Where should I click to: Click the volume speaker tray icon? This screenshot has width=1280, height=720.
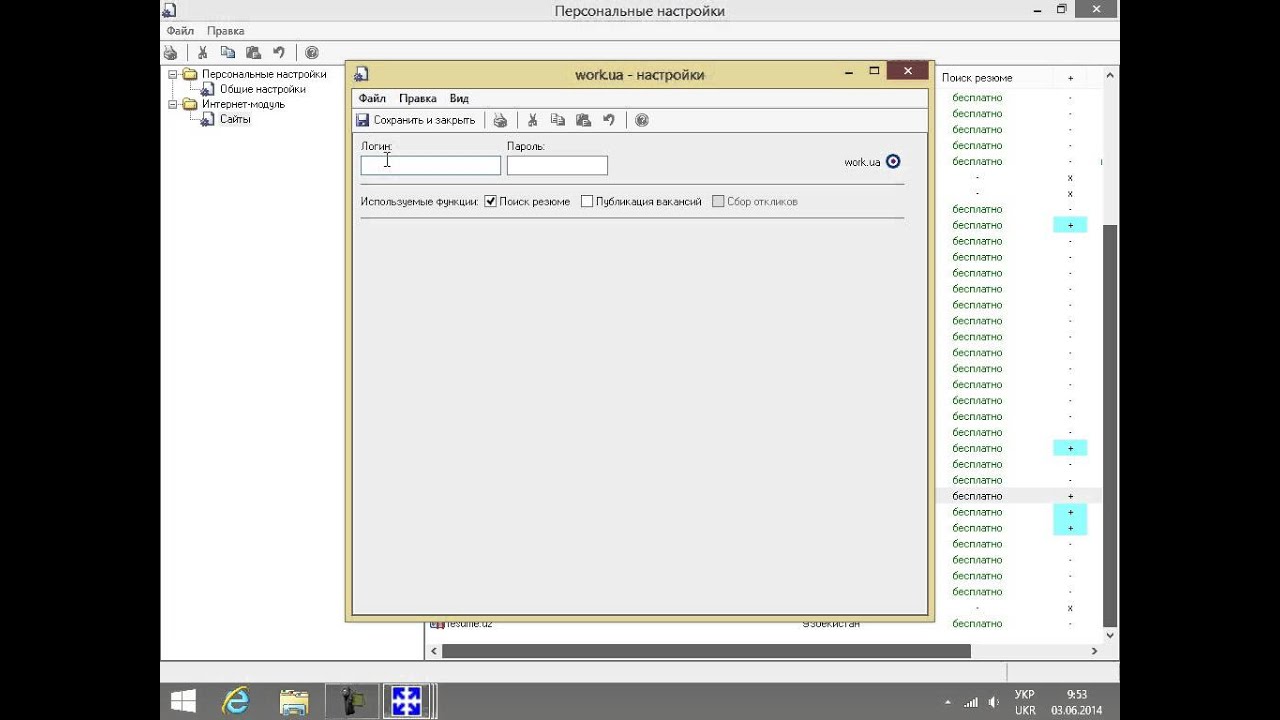[x=993, y=702]
